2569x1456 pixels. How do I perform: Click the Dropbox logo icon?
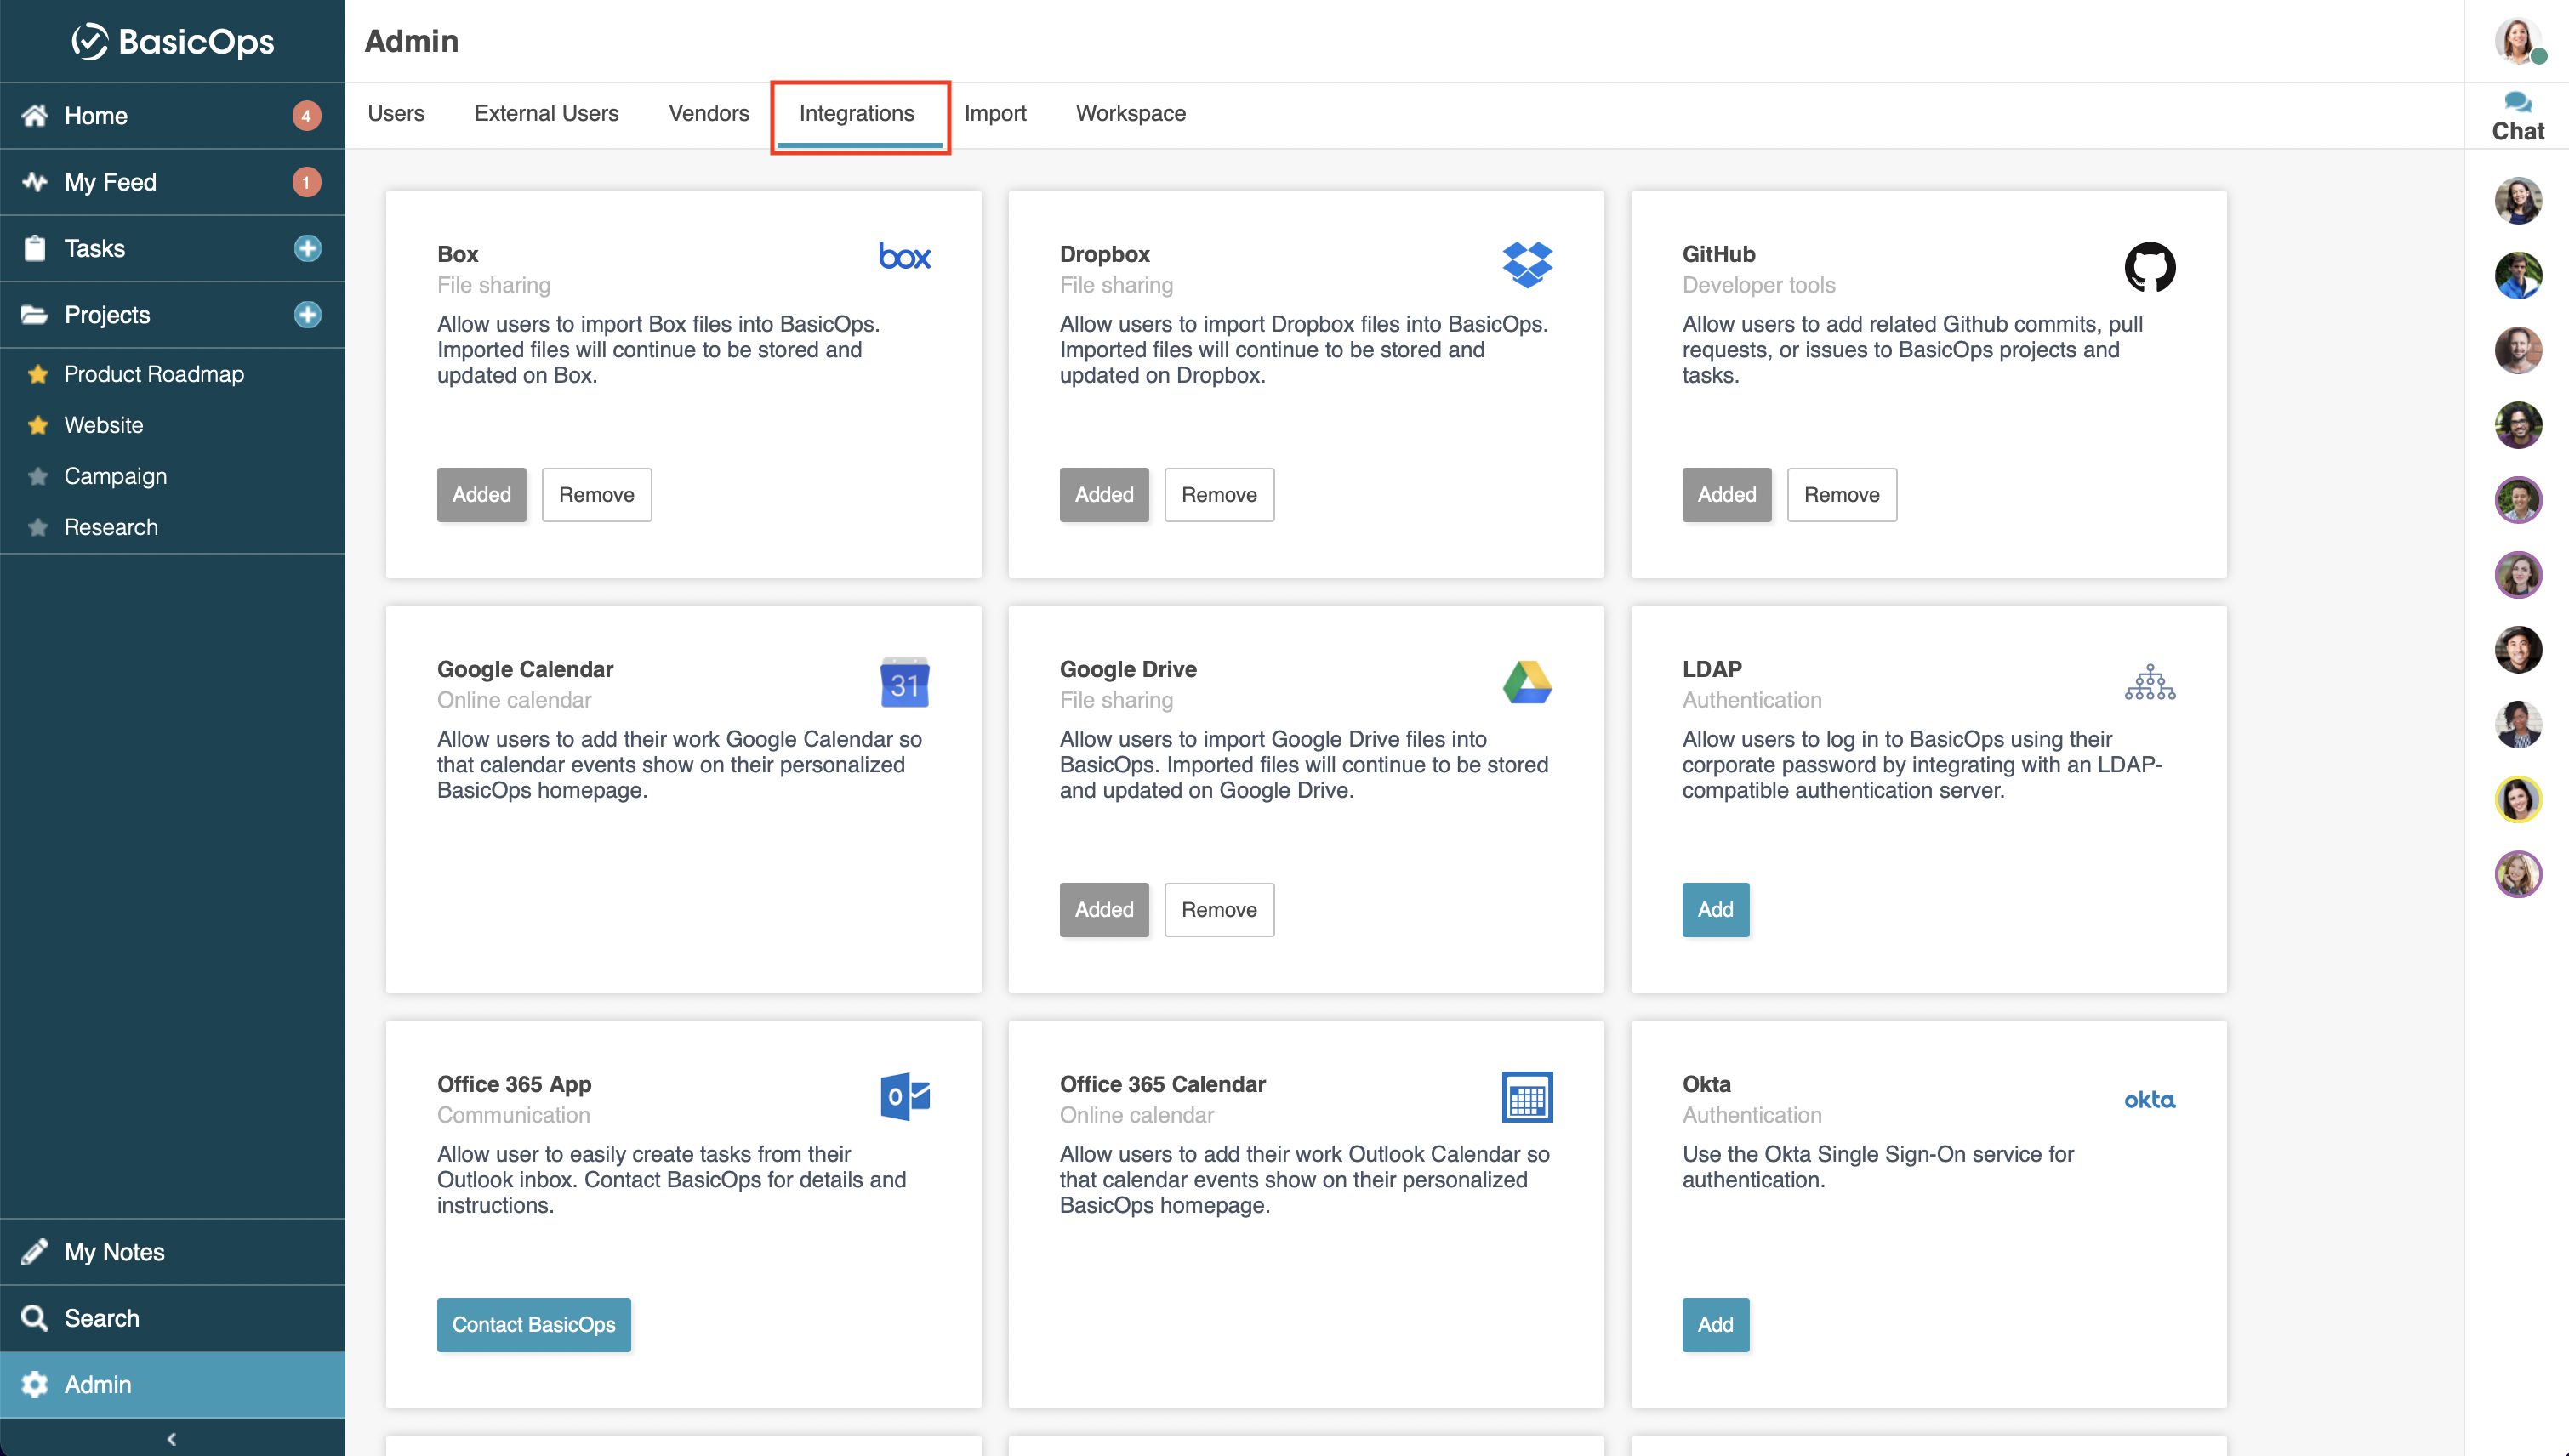click(x=1527, y=265)
